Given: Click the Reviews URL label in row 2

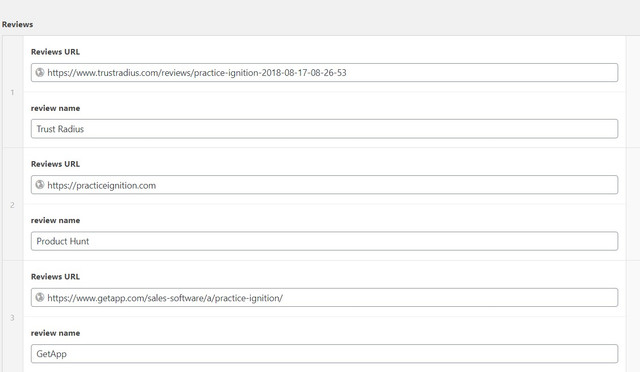Looking at the screenshot, I should click(x=56, y=164).
